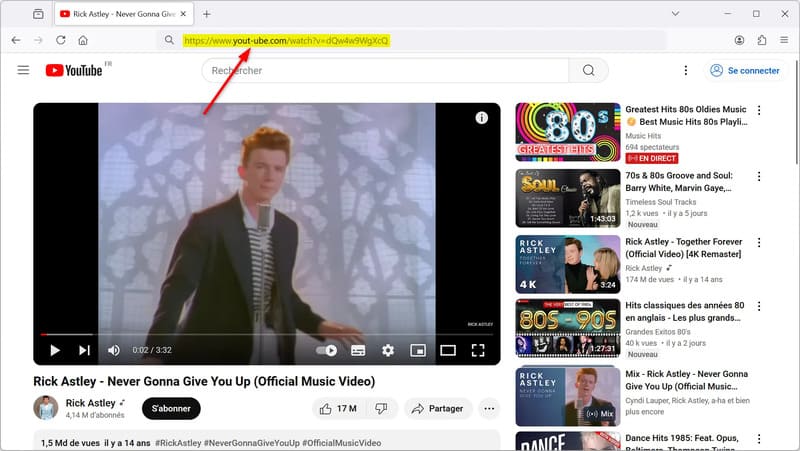Open video settings gear
Viewport: 800px width, 451px height.
click(x=388, y=350)
